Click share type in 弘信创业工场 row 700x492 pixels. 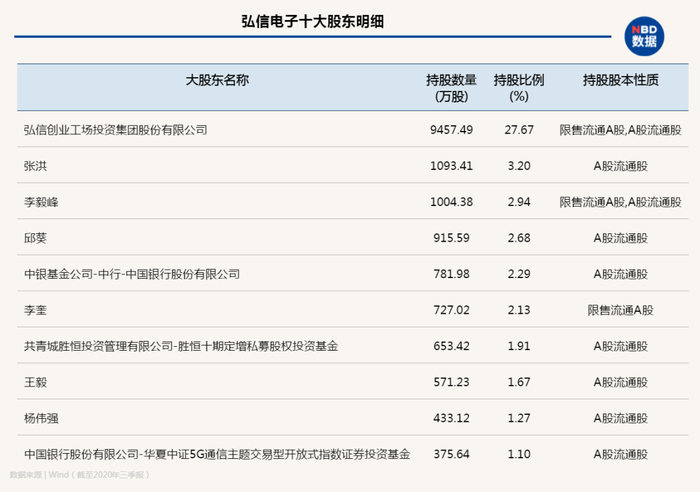(621, 130)
